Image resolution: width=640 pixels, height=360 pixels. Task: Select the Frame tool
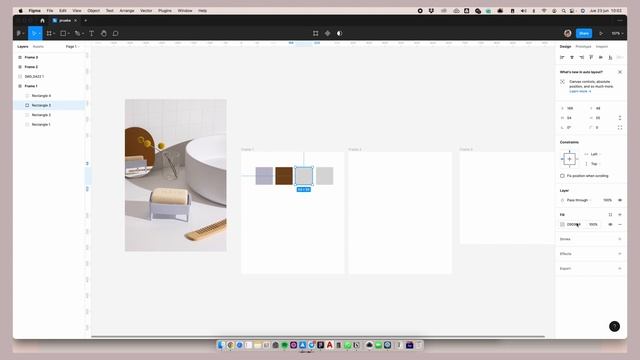(x=49, y=33)
